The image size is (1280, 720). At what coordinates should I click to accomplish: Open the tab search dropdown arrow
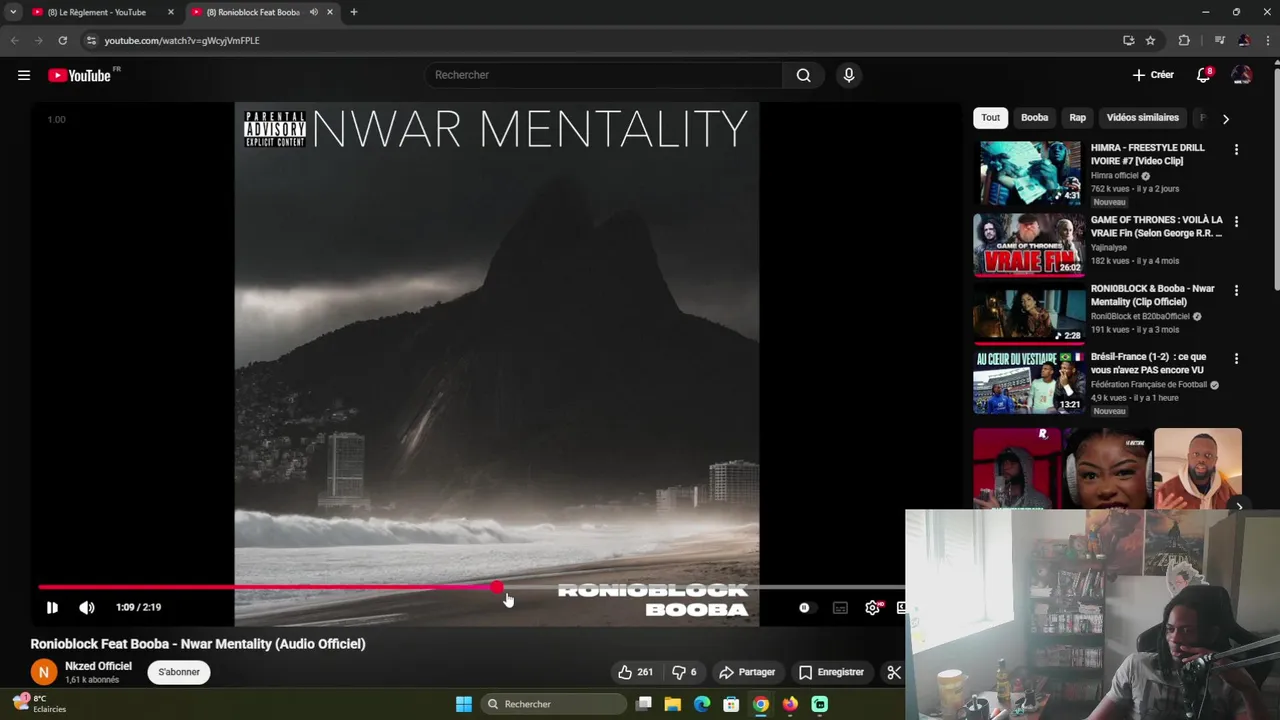coord(13,12)
